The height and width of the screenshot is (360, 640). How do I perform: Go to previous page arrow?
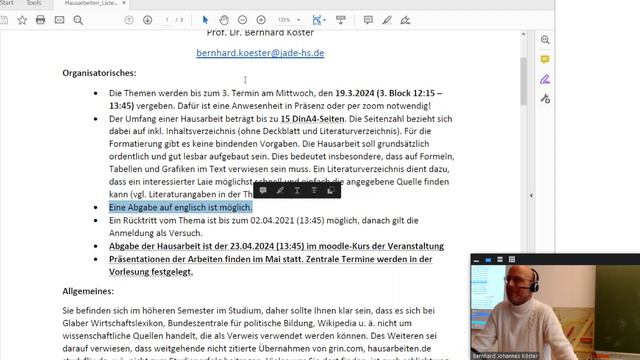point(129,20)
